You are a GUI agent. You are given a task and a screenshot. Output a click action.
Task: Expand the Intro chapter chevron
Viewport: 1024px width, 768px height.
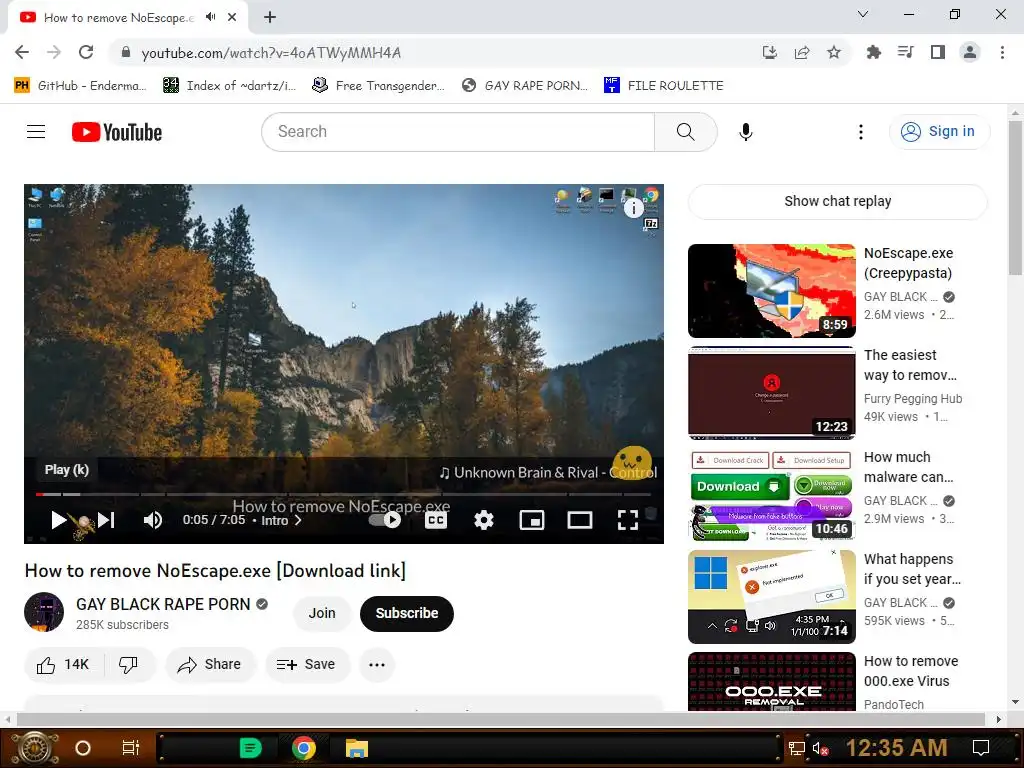[x=298, y=520]
